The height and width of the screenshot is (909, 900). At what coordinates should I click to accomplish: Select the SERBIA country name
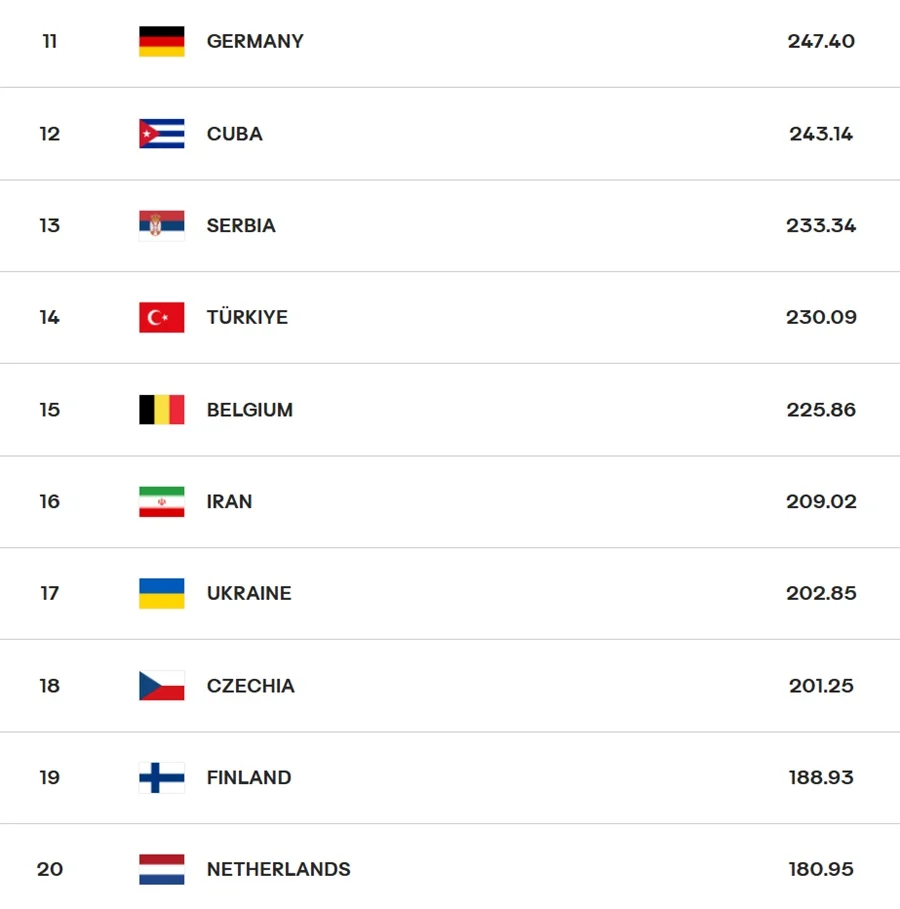tap(241, 226)
